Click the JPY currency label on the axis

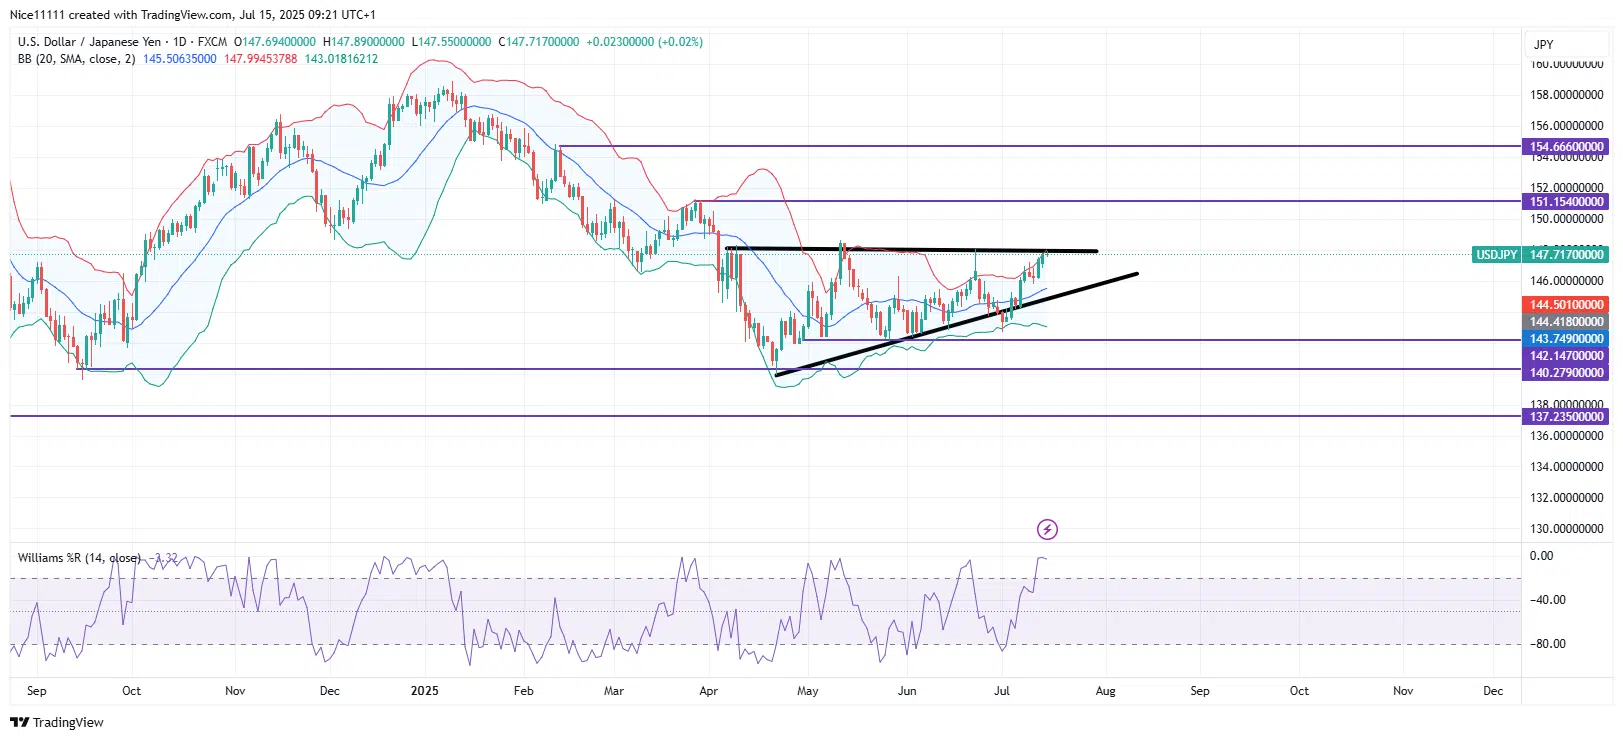(x=1544, y=44)
